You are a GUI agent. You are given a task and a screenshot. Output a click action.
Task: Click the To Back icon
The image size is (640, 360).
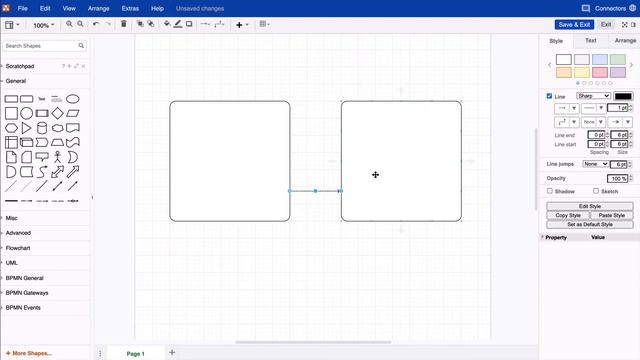151,24
